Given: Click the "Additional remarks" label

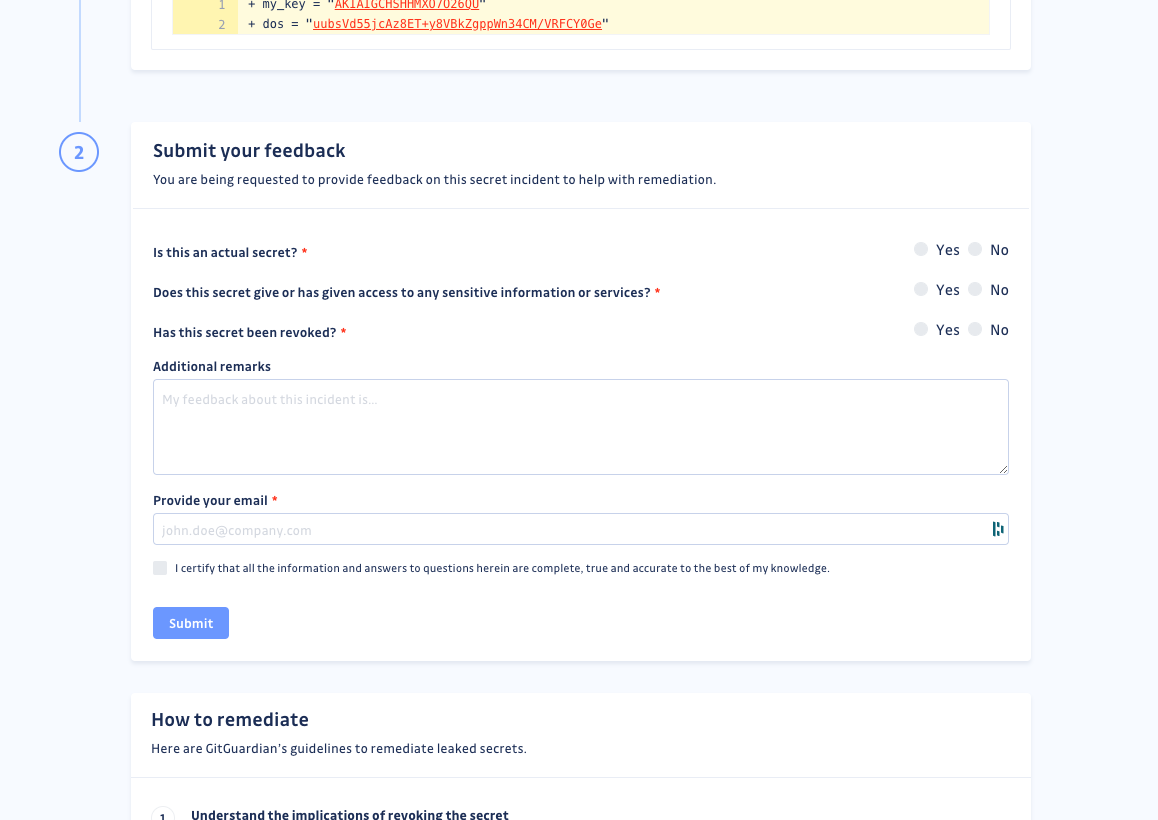Looking at the screenshot, I should tap(212, 366).
